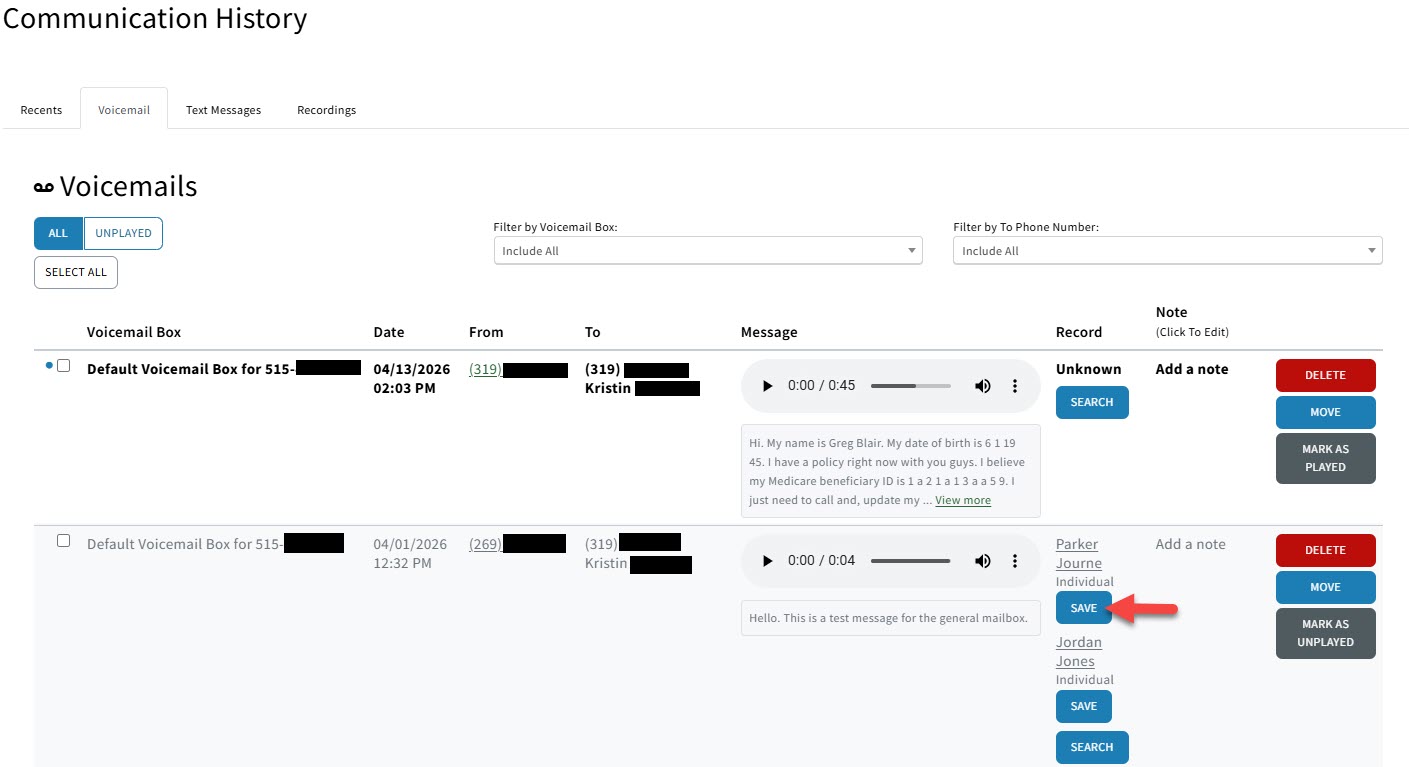The image size is (1409, 767).
Task: Add a note to the 04/13/2026 voicemail
Action: pyautogui.click(x=1192, y=369)
